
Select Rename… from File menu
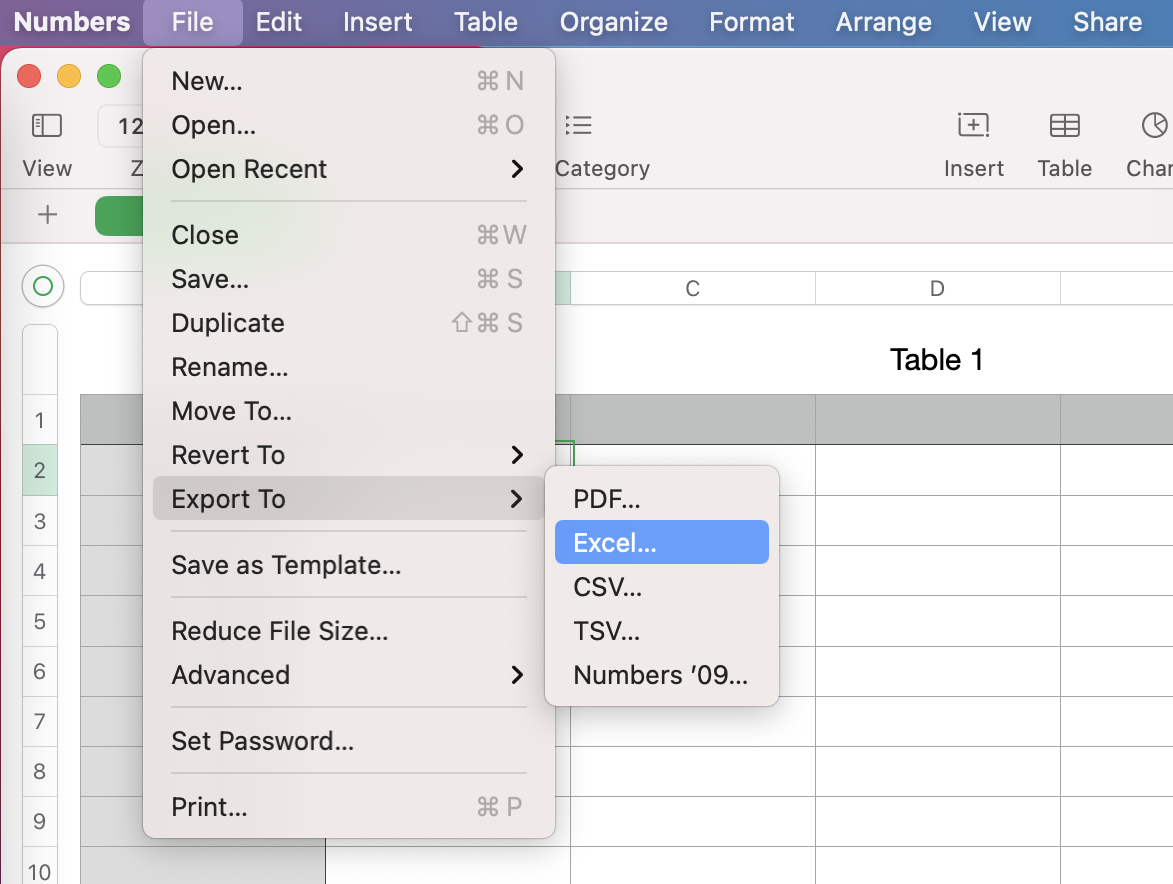coord(349,367)
